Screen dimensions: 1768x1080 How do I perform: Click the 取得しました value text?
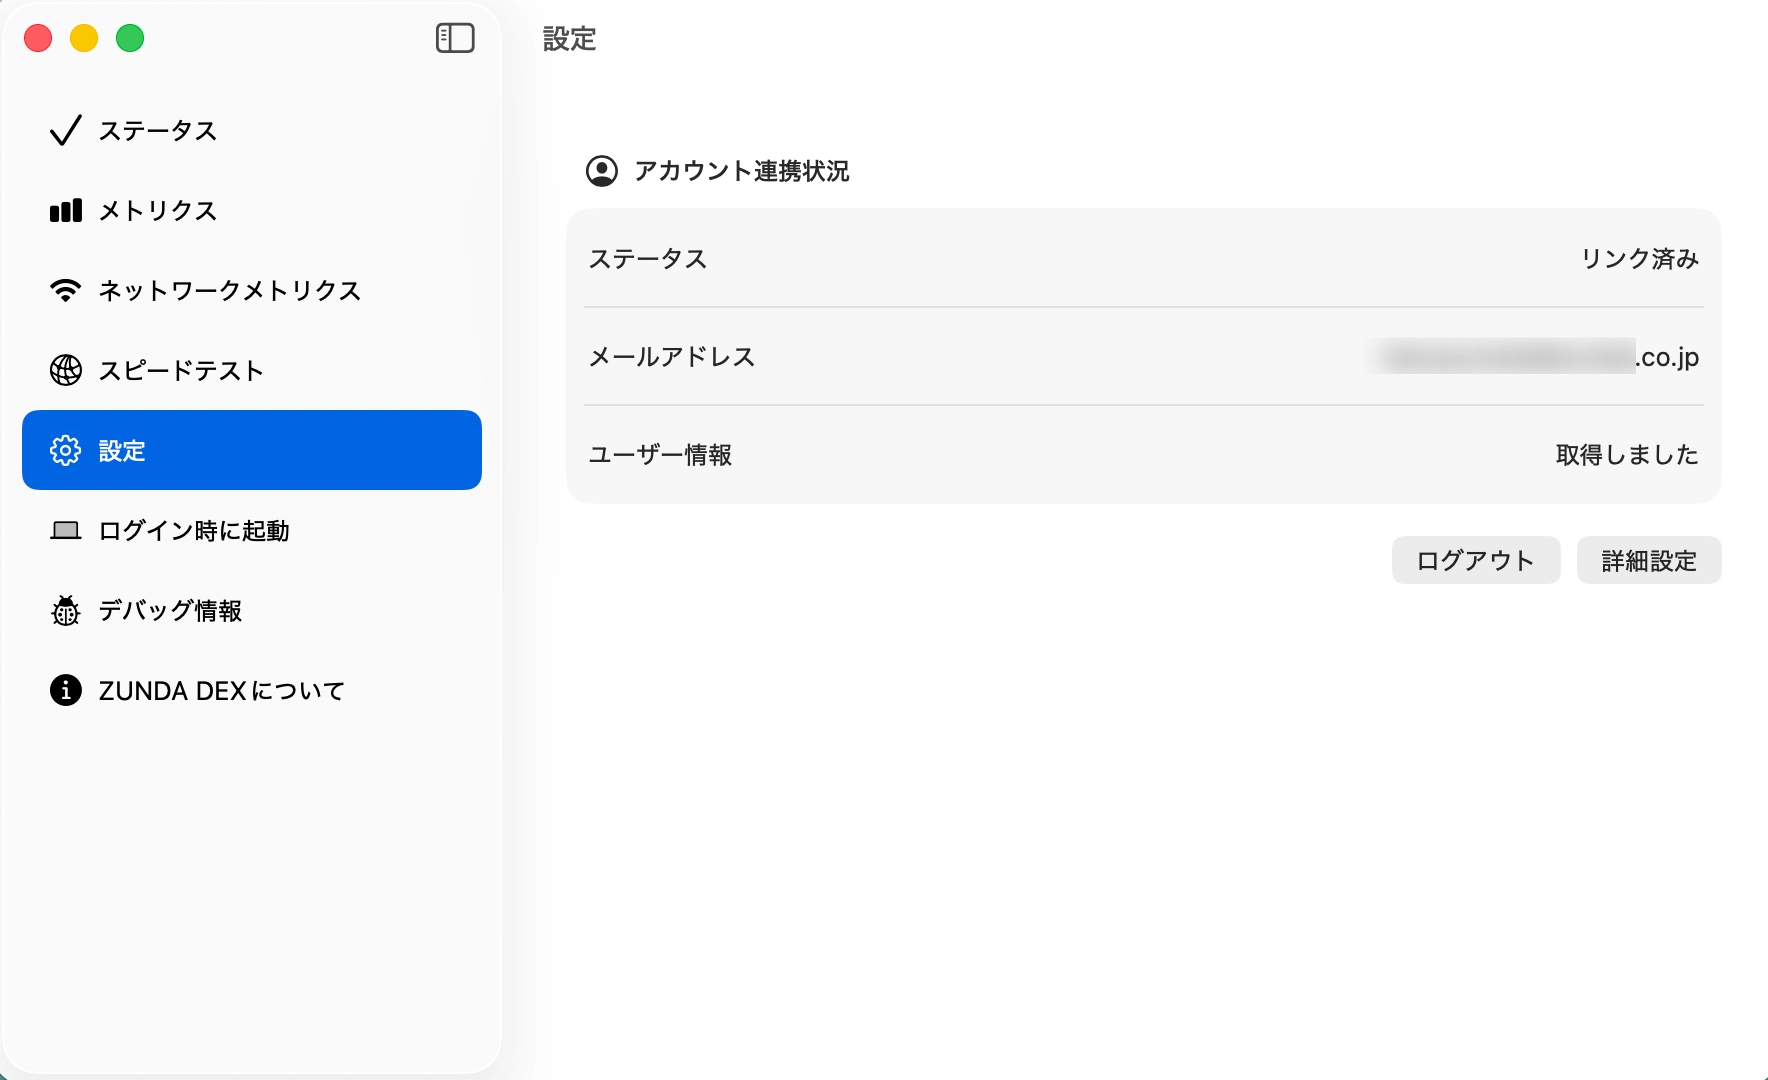tap(1626, 455)
